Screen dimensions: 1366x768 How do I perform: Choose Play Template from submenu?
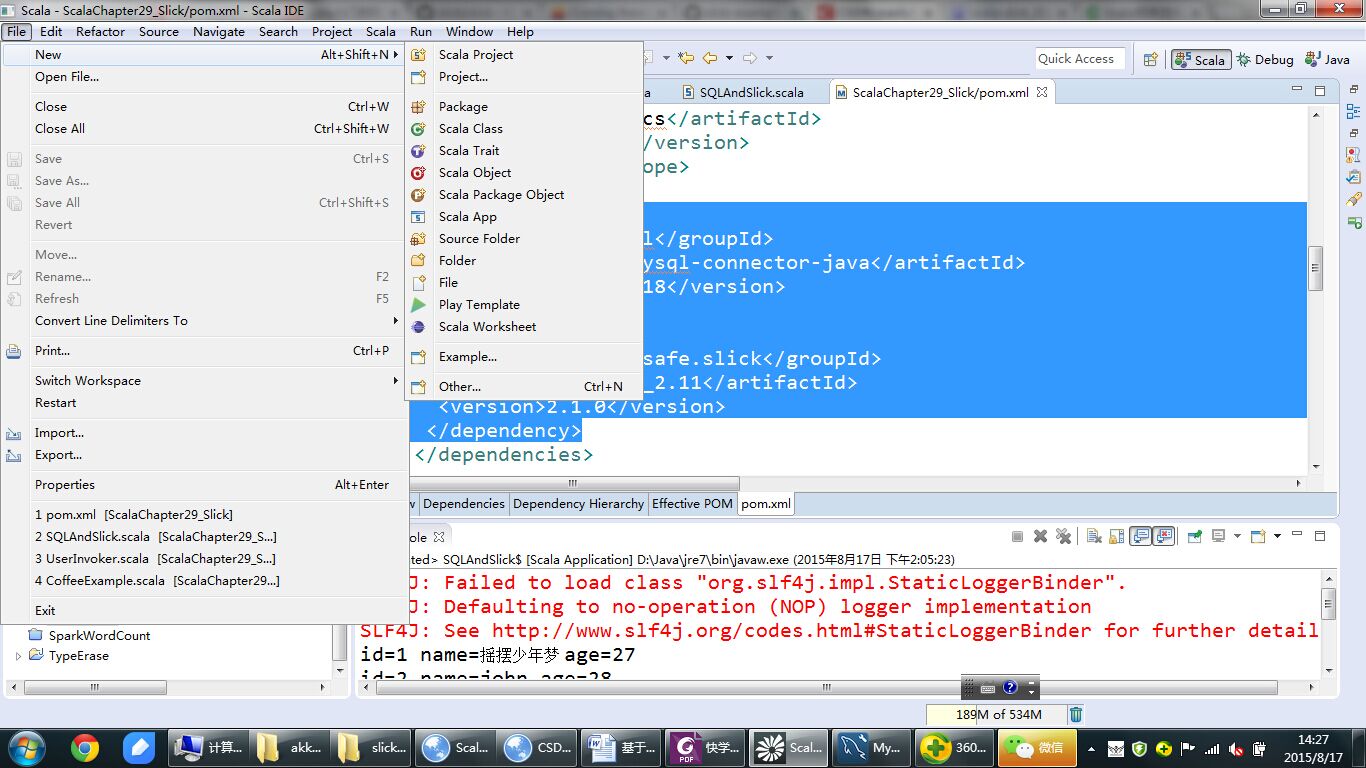coord(523,305)
